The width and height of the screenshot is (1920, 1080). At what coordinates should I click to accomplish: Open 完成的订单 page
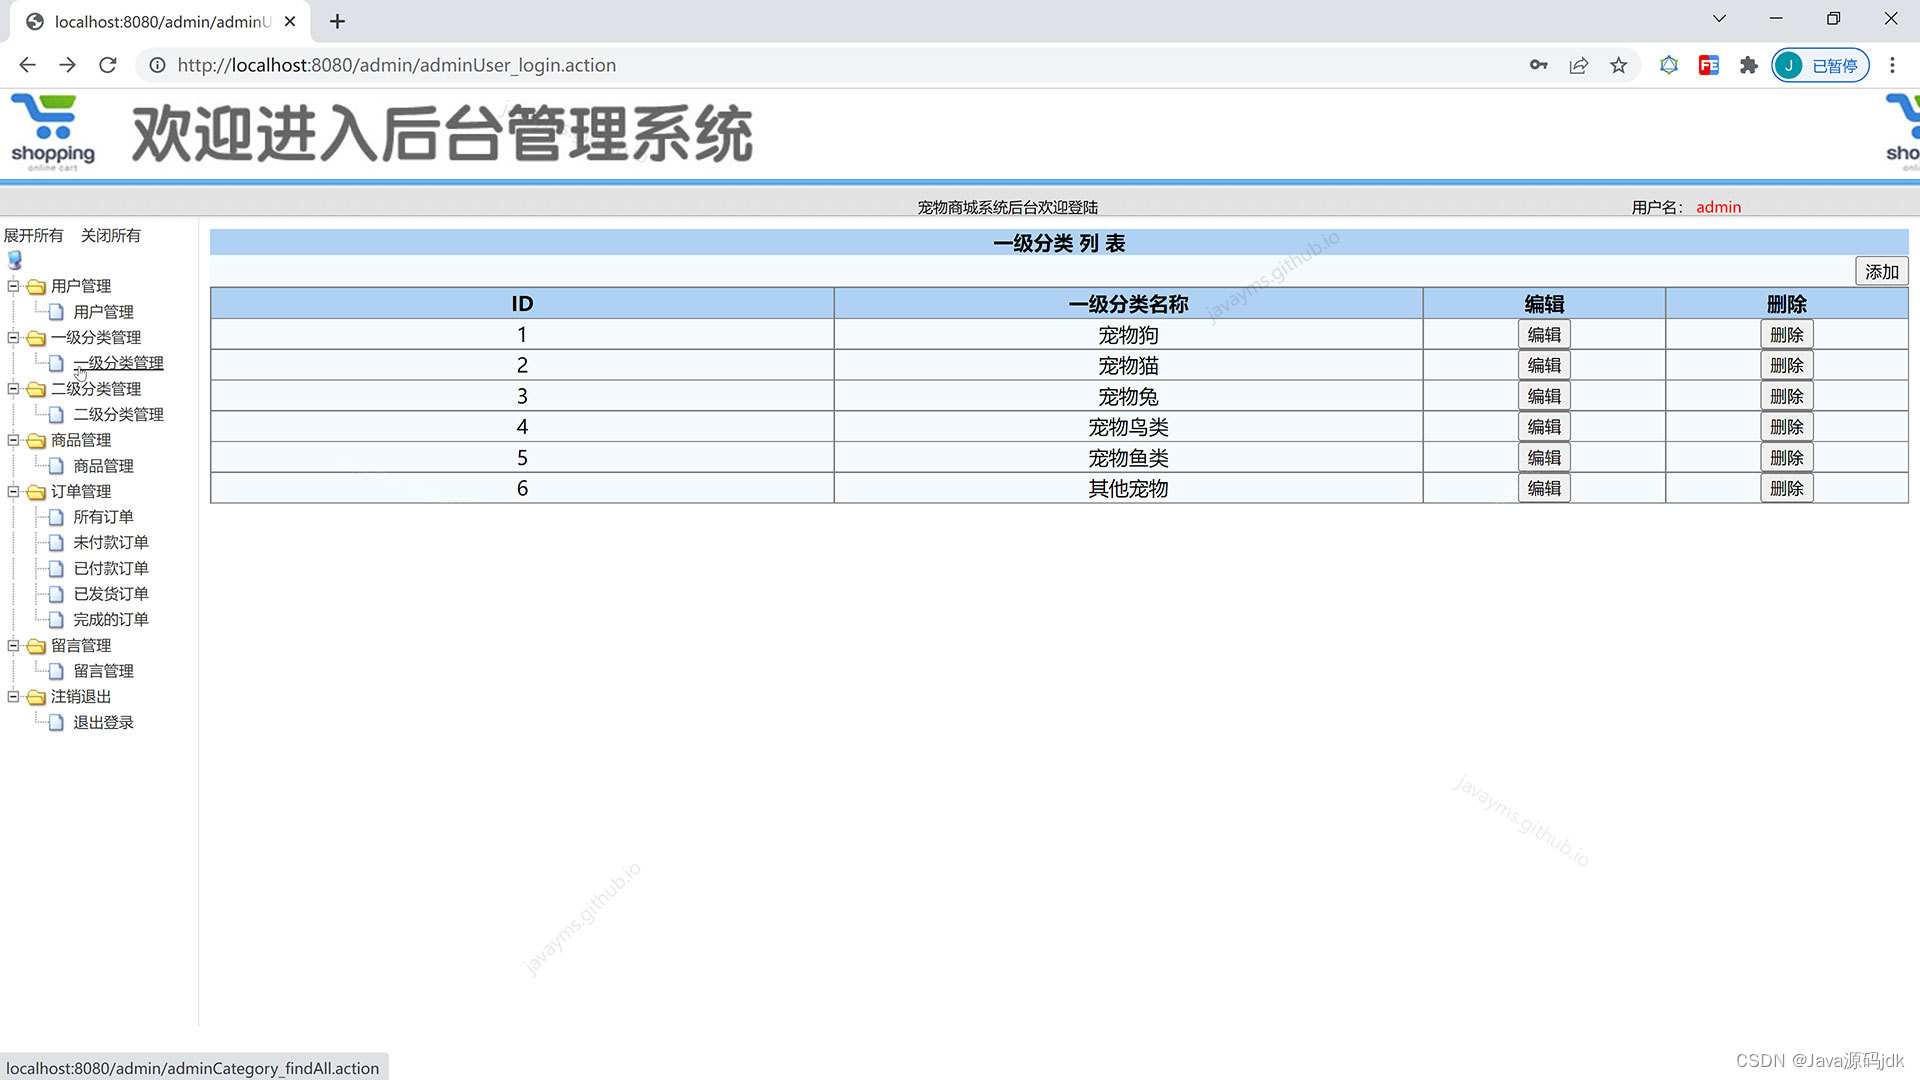111,619
